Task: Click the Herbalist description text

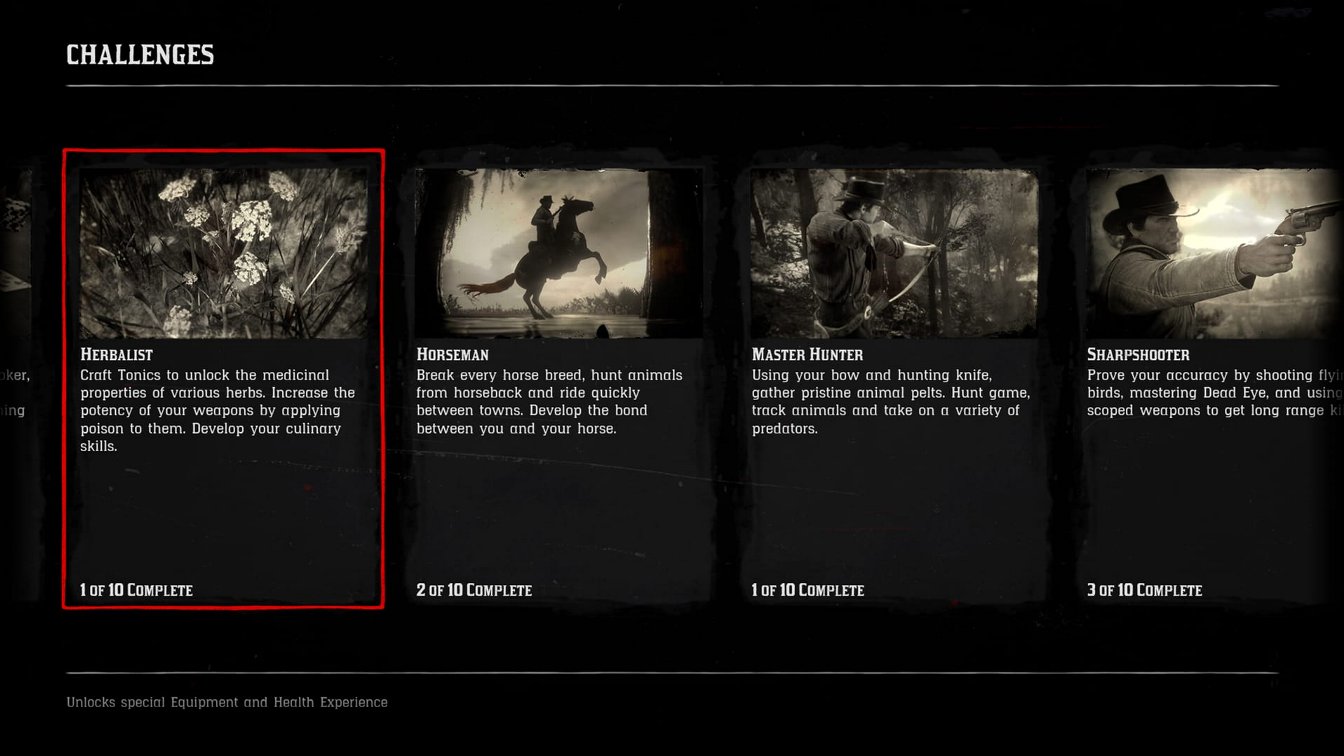Action: pyautogui.click(x=218, y=411)
